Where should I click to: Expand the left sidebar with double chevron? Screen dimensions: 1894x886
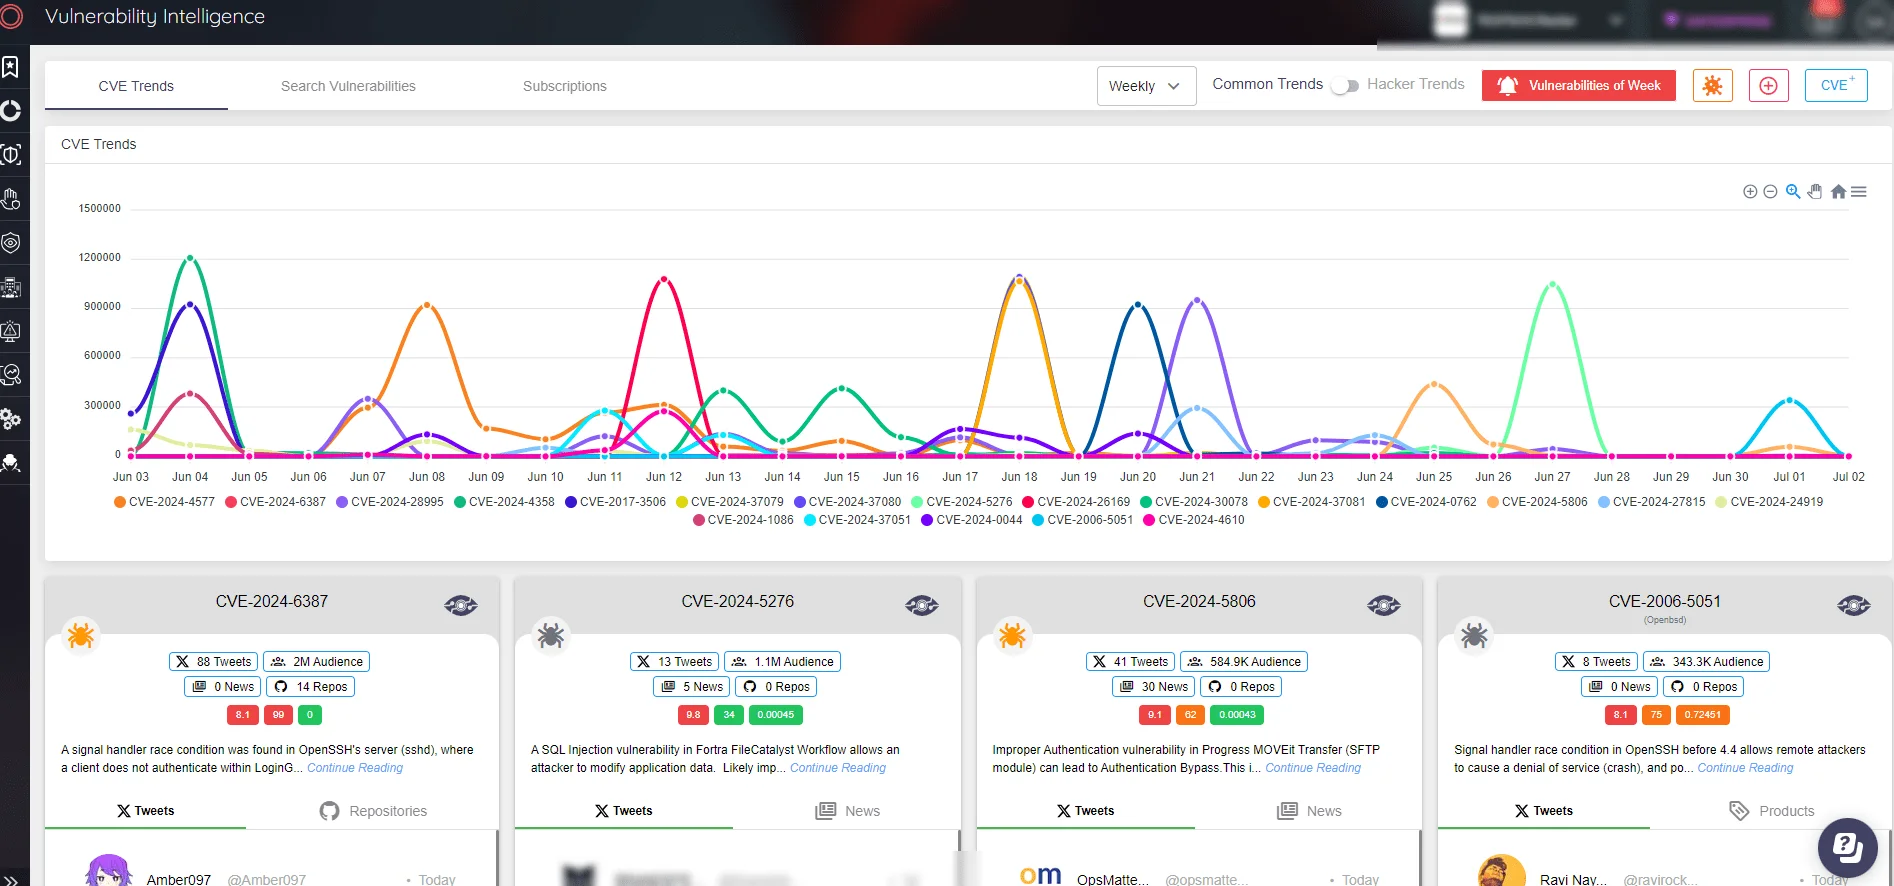(x=10, y=880)
